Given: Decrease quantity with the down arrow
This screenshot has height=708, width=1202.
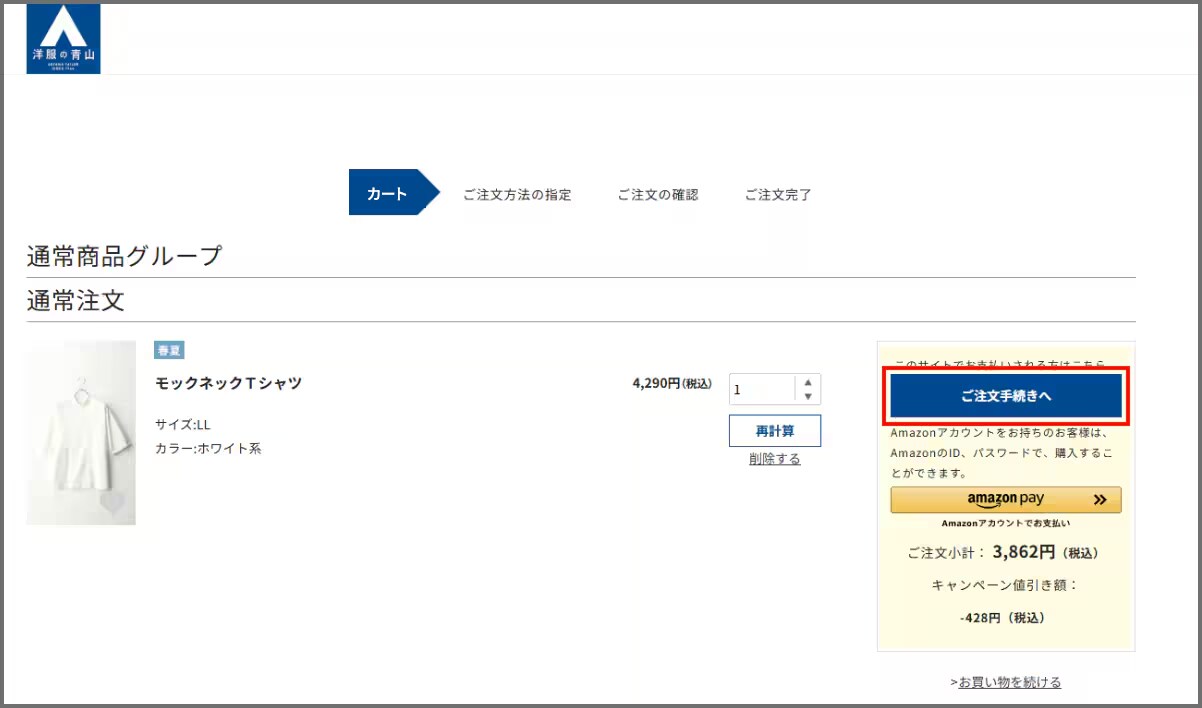Looking at the screenshot, I should click(808, 397).
